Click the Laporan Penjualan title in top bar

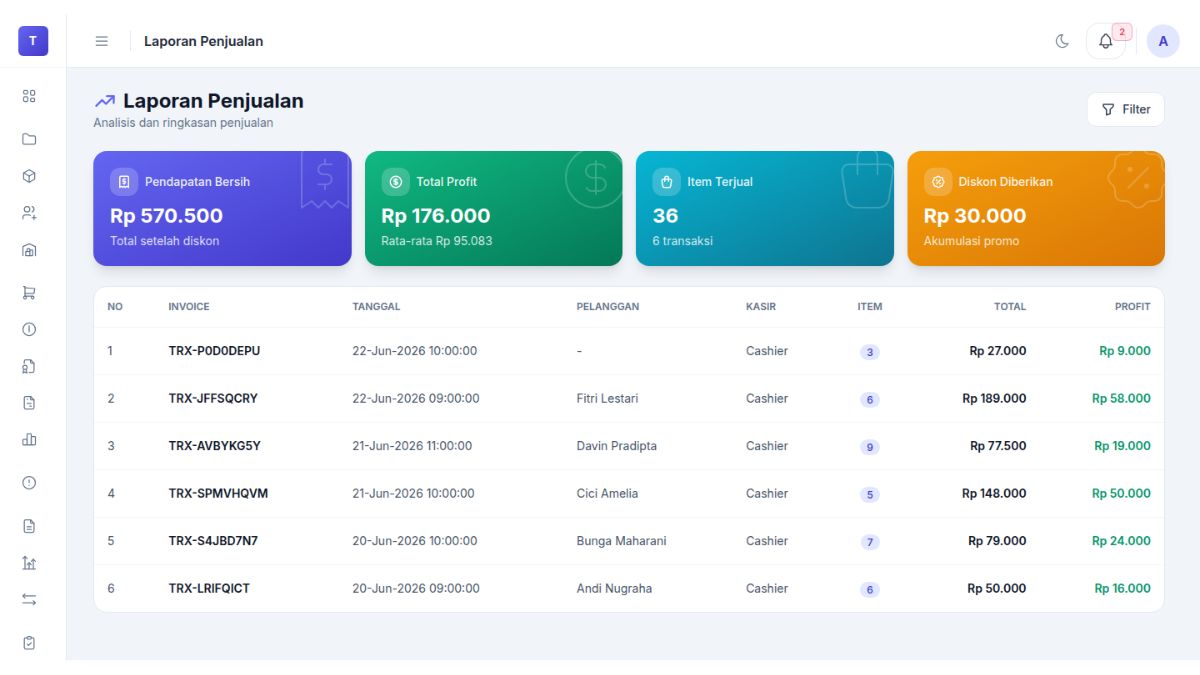click(x=204, y=41)
